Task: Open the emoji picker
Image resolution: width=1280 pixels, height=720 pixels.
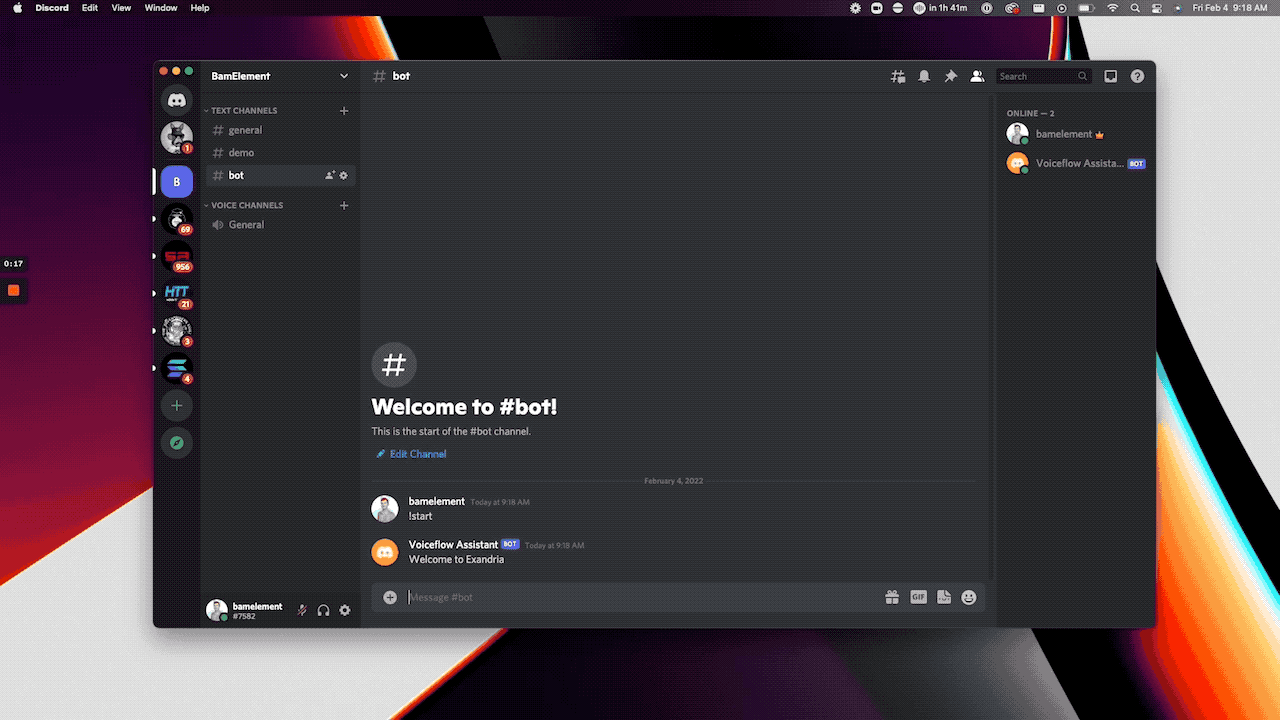Action: coord(968,596)
